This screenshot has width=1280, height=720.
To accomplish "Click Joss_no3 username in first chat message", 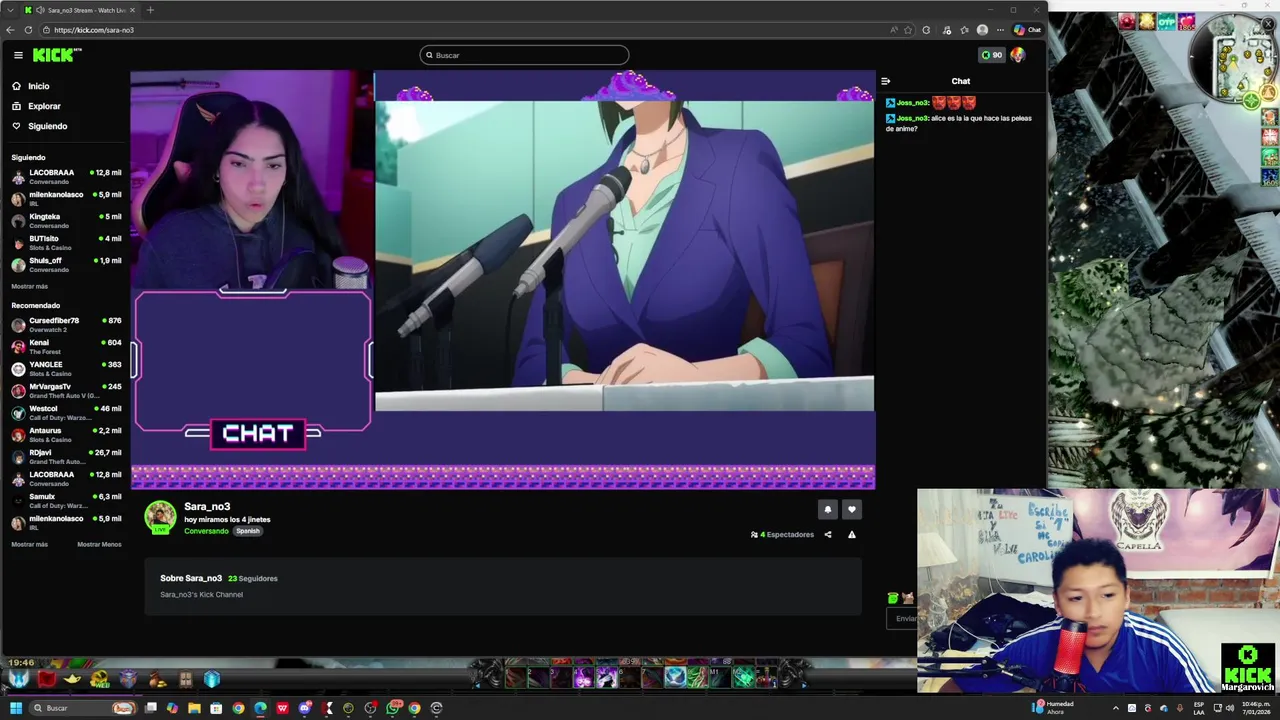I will (x=912, y=102).
